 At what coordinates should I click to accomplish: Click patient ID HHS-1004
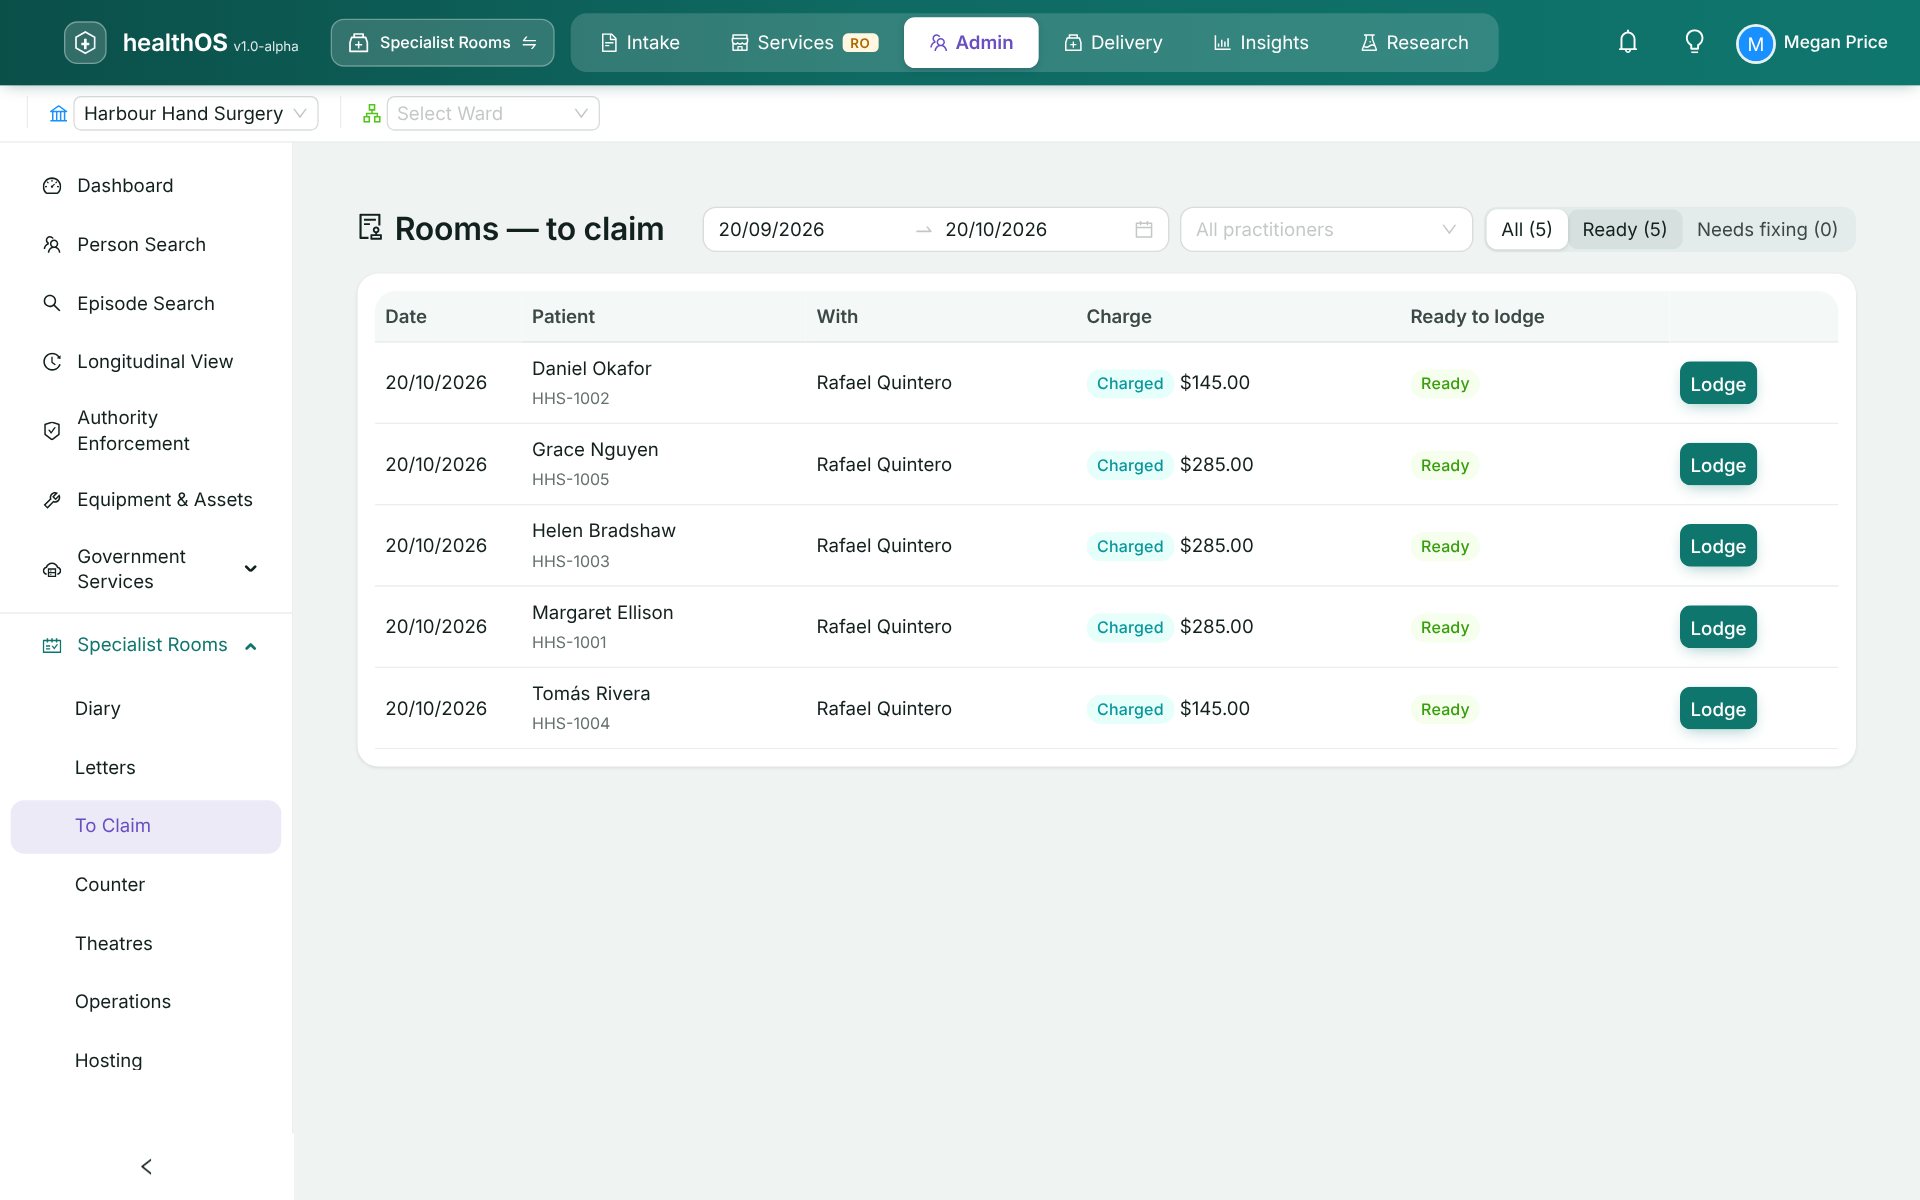coord(570,724)
